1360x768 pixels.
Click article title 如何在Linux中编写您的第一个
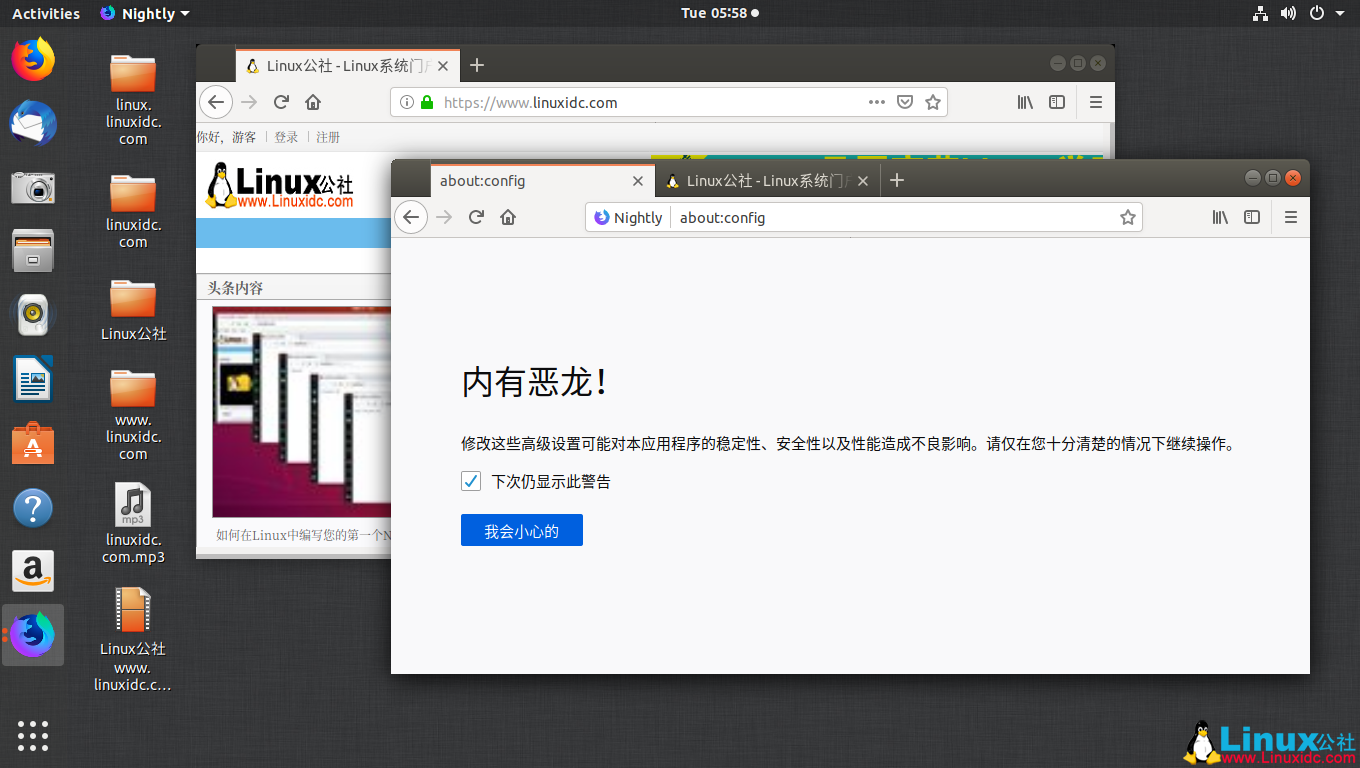304,535
